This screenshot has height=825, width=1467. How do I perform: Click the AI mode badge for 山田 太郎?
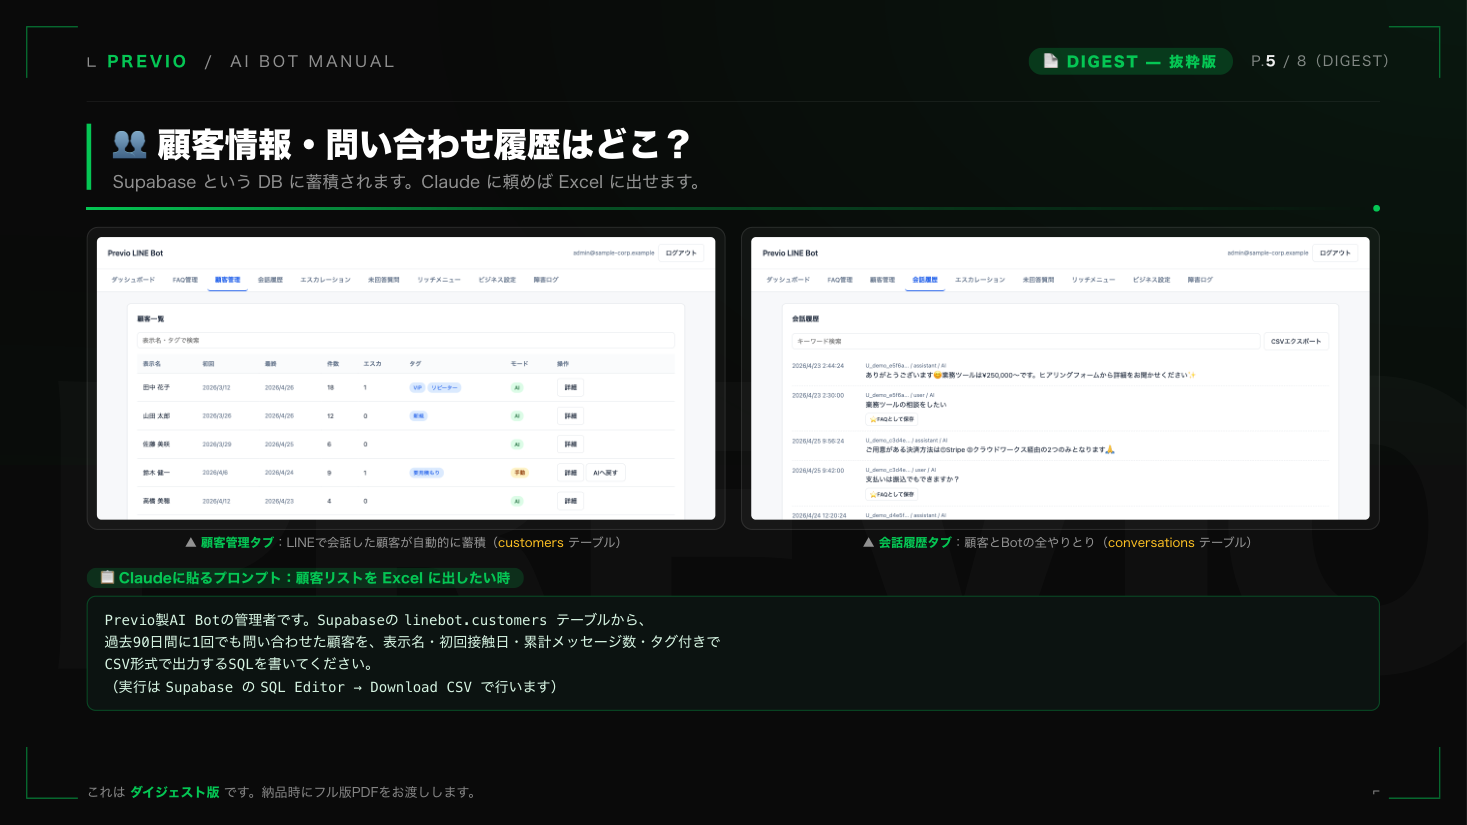517,415
